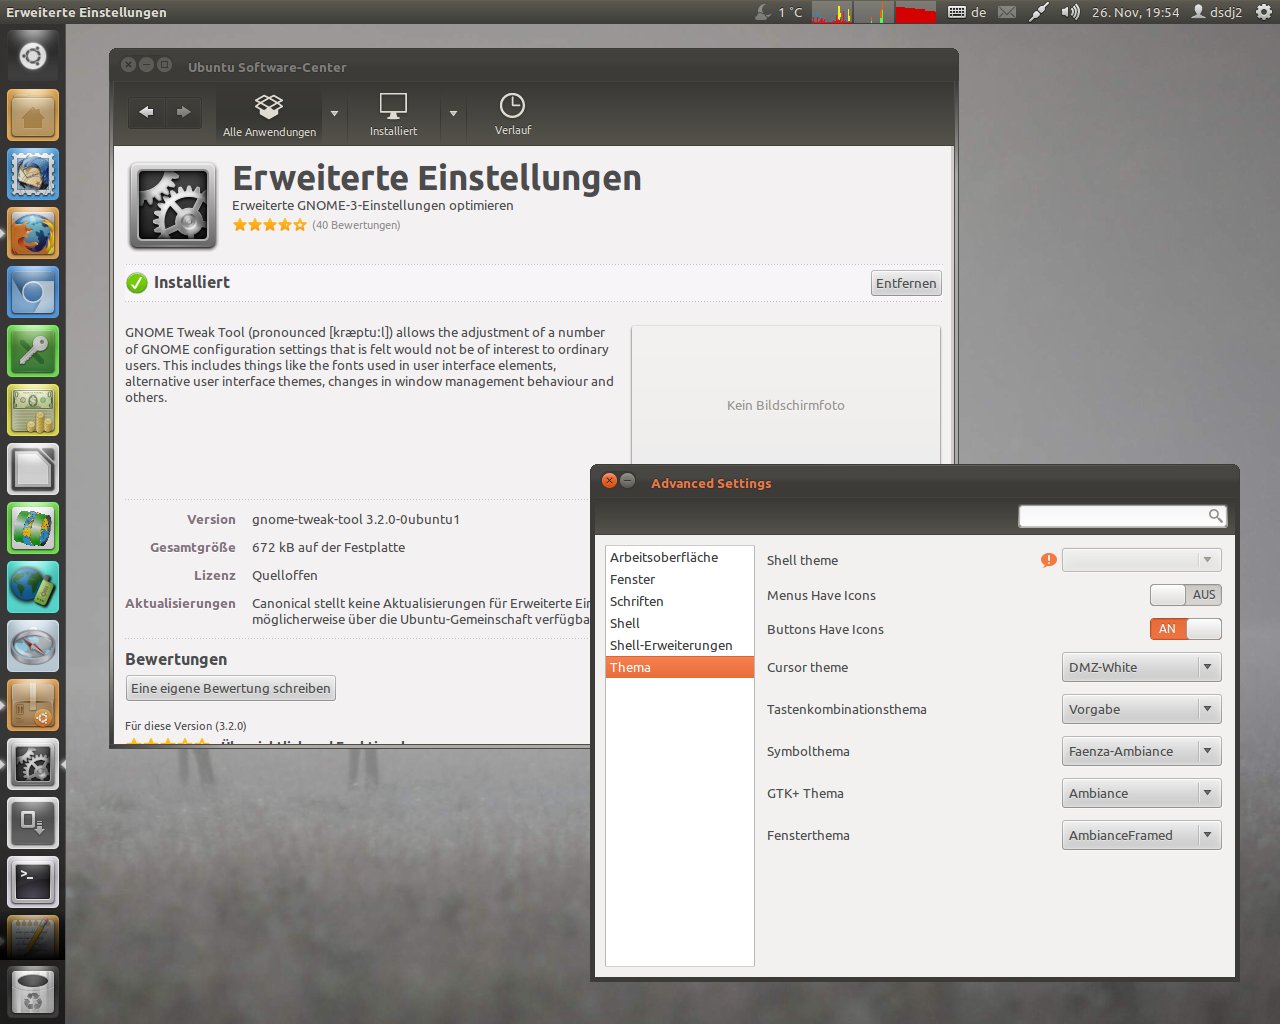Open the keyboard layout de indicator

pyautogui.click(x=967, y=12)
